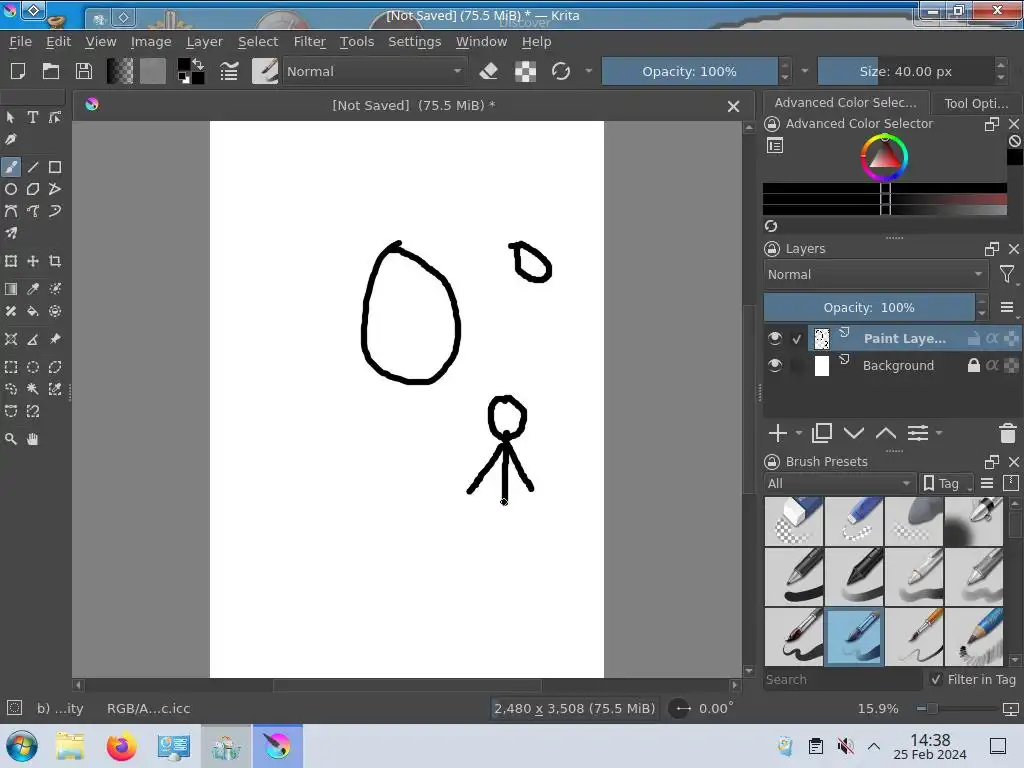Click the brush preset Search field
This screenshot has height=768, width=1024.
click(842, 679)
